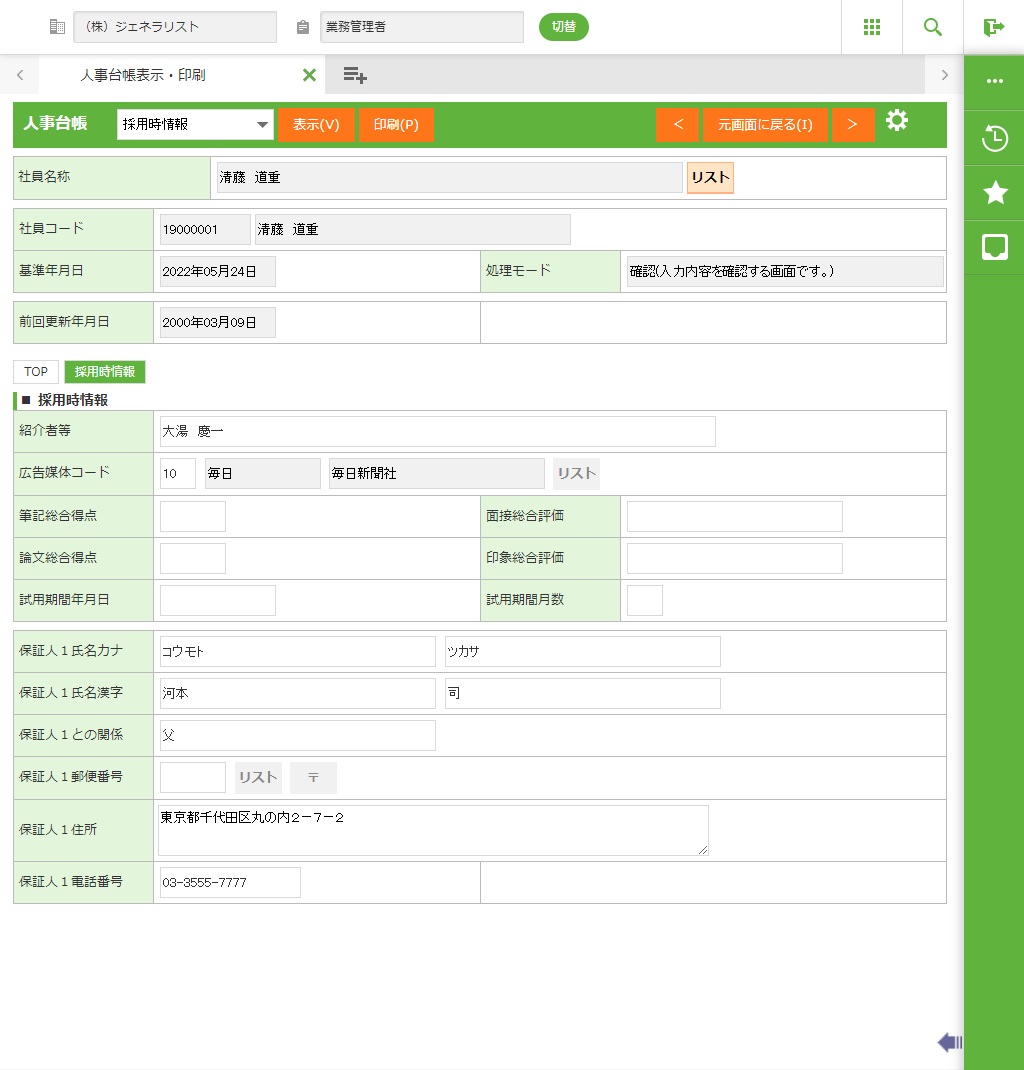Image resolution: width=1024 pixels, height=1070 pixels.
Task: Click the 社員コード field 19000001
Action: 205,229
